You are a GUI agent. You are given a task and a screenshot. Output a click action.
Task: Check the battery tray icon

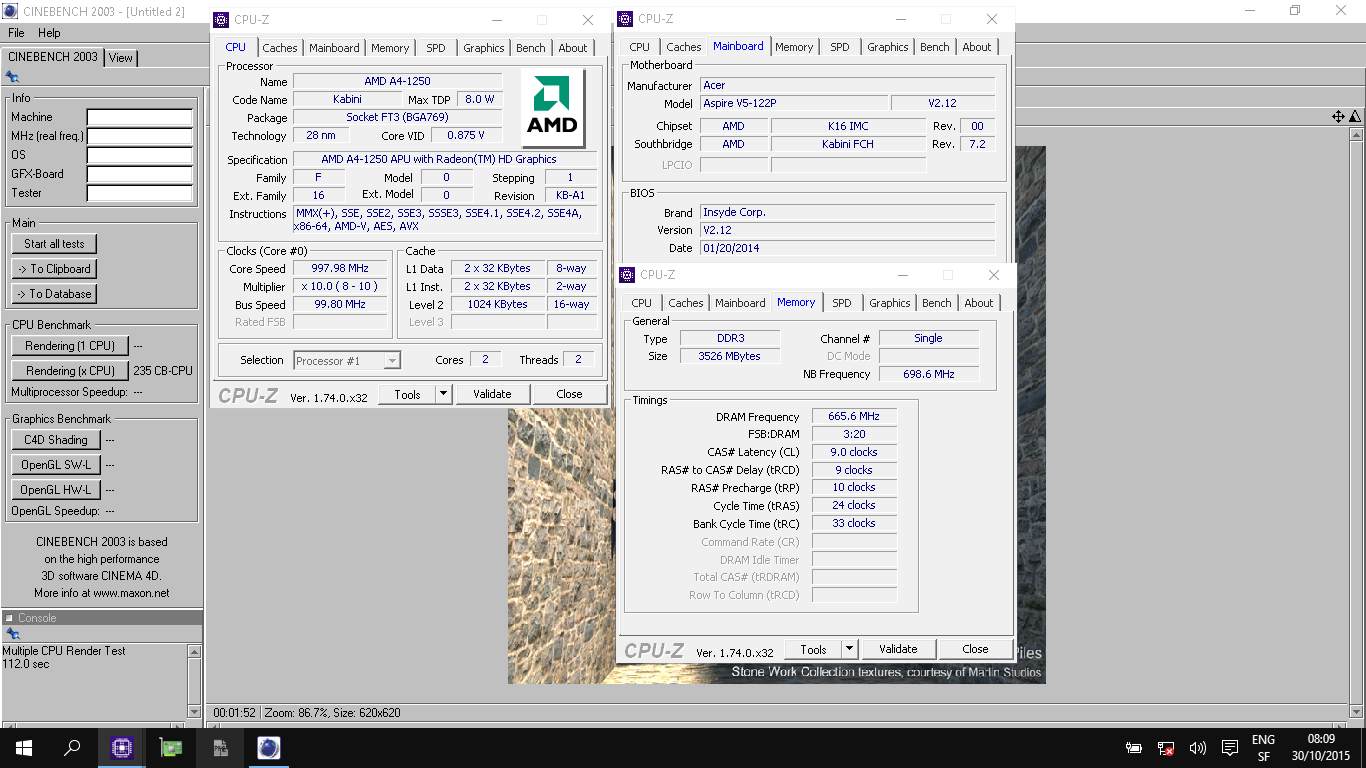point(1134,748)
